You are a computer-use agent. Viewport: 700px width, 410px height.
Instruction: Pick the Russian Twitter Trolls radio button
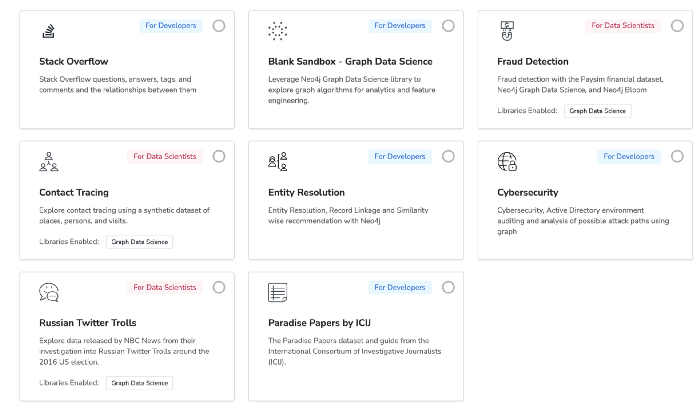(219, 287)
